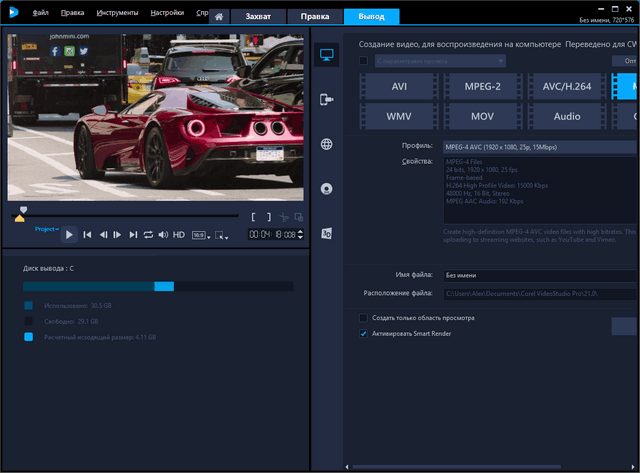Expand the preview resize options dropdown
This screenshot has height=473, width=640.
tap(222, 235)
